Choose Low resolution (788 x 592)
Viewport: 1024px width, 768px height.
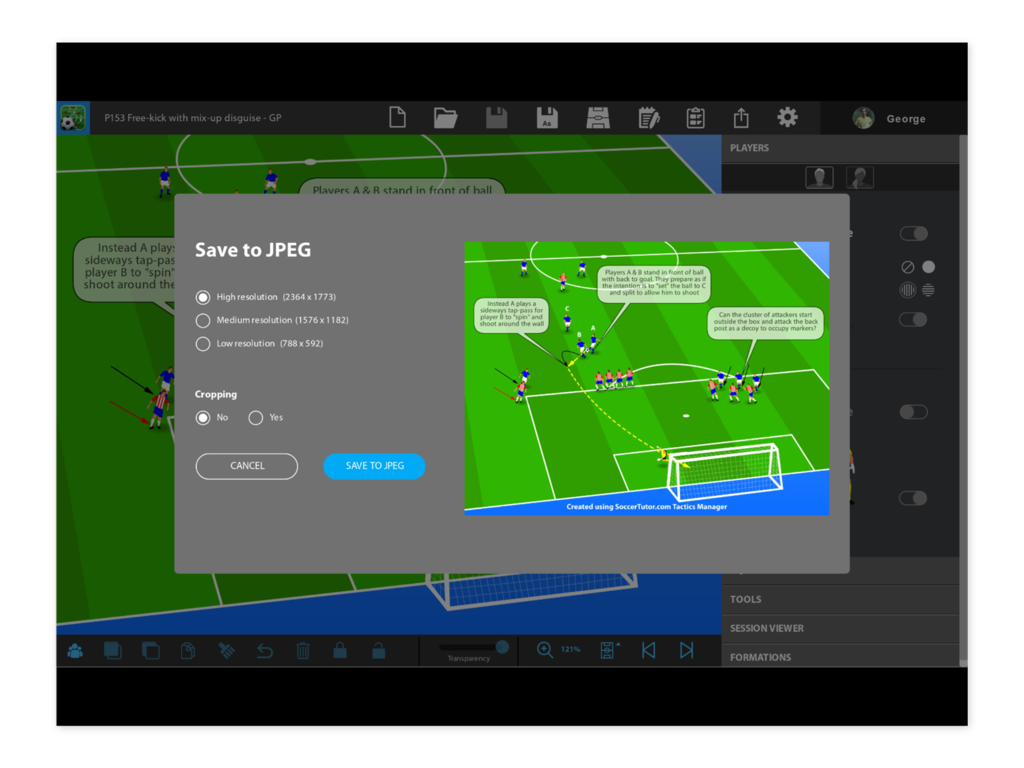point(202,343)
